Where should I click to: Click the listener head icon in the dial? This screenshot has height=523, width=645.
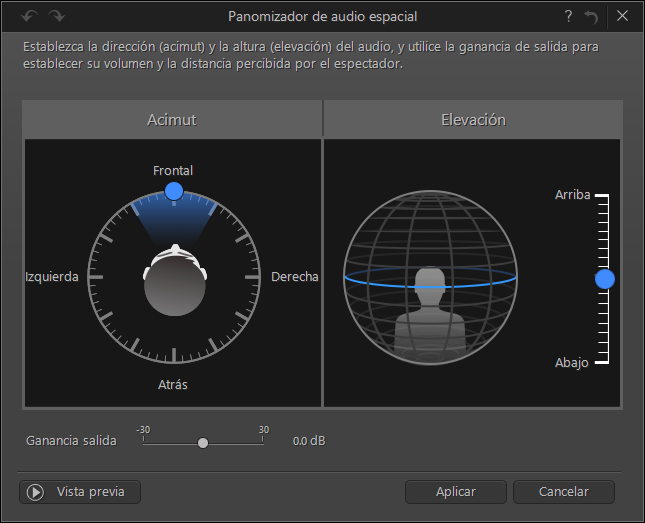(x=175, y=280)
